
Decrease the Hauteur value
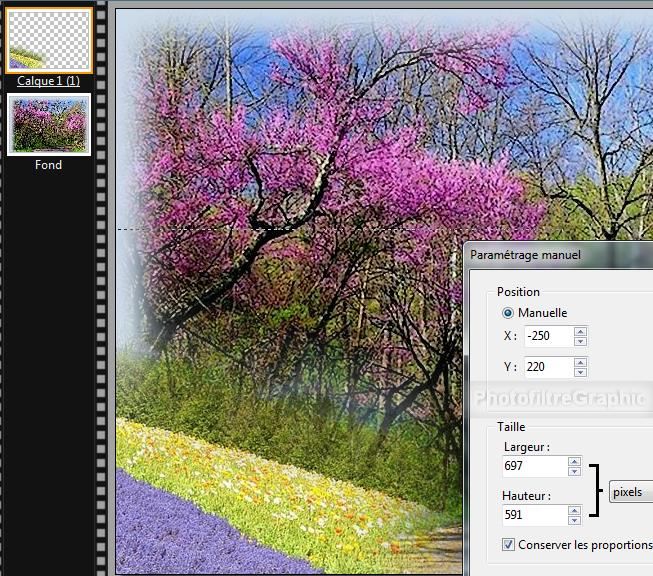(x=575, y=520)
